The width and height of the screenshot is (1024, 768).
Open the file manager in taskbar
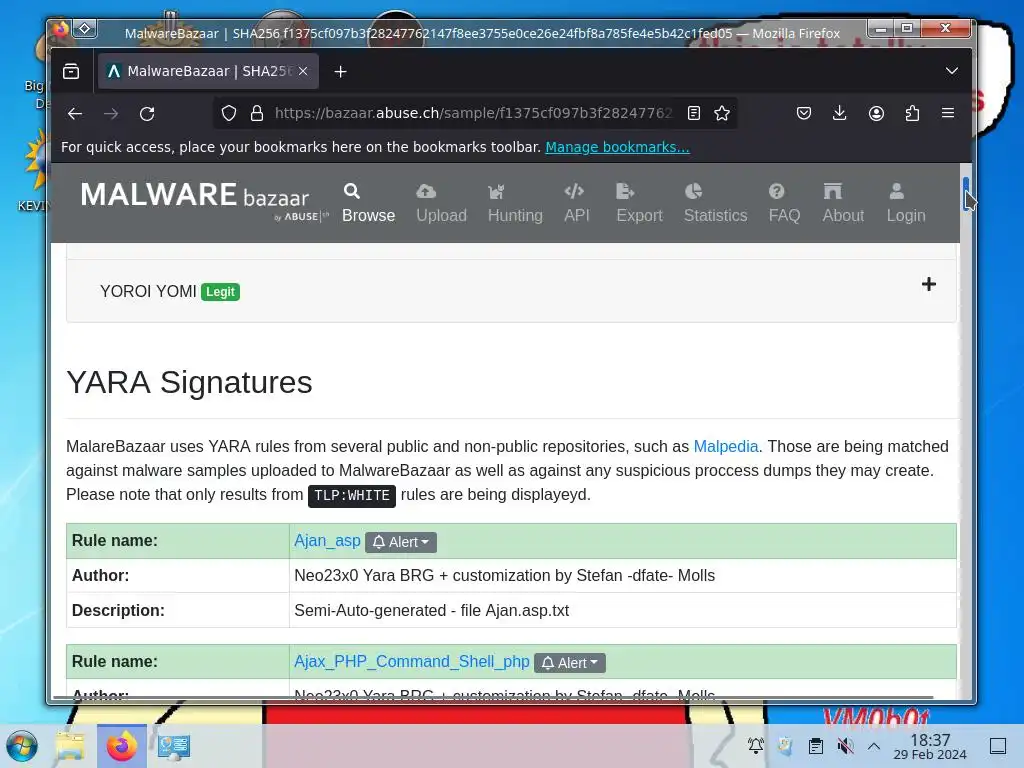coord(70,746)
